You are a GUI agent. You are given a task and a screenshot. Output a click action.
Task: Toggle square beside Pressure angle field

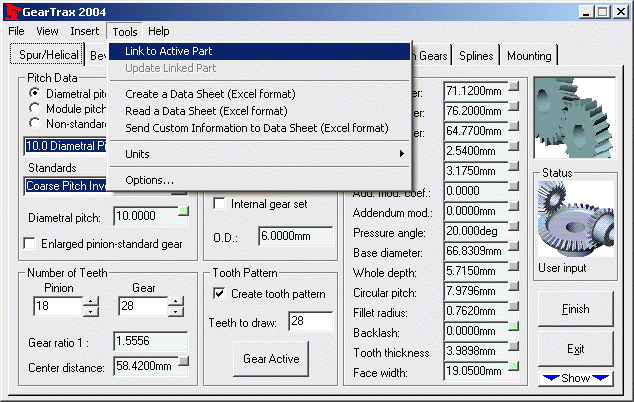pyautogui.click(x=514, y=226)
